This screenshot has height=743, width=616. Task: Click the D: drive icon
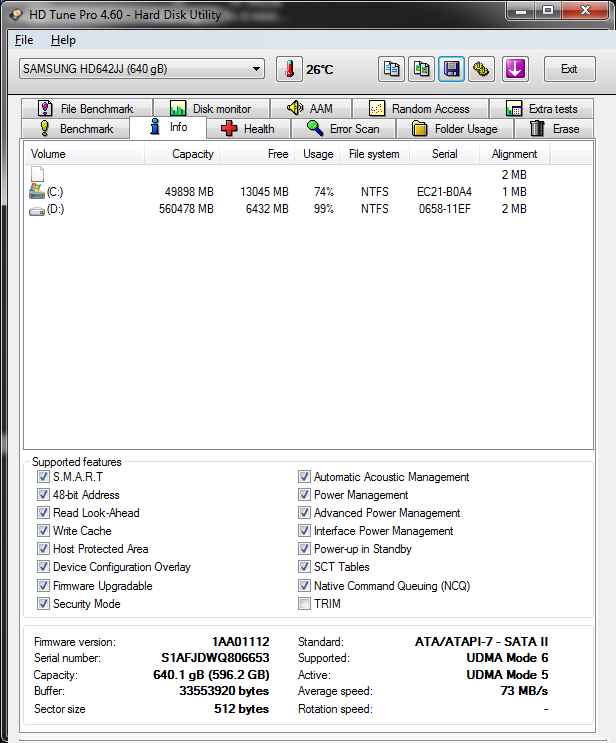[x=37, y=210]
